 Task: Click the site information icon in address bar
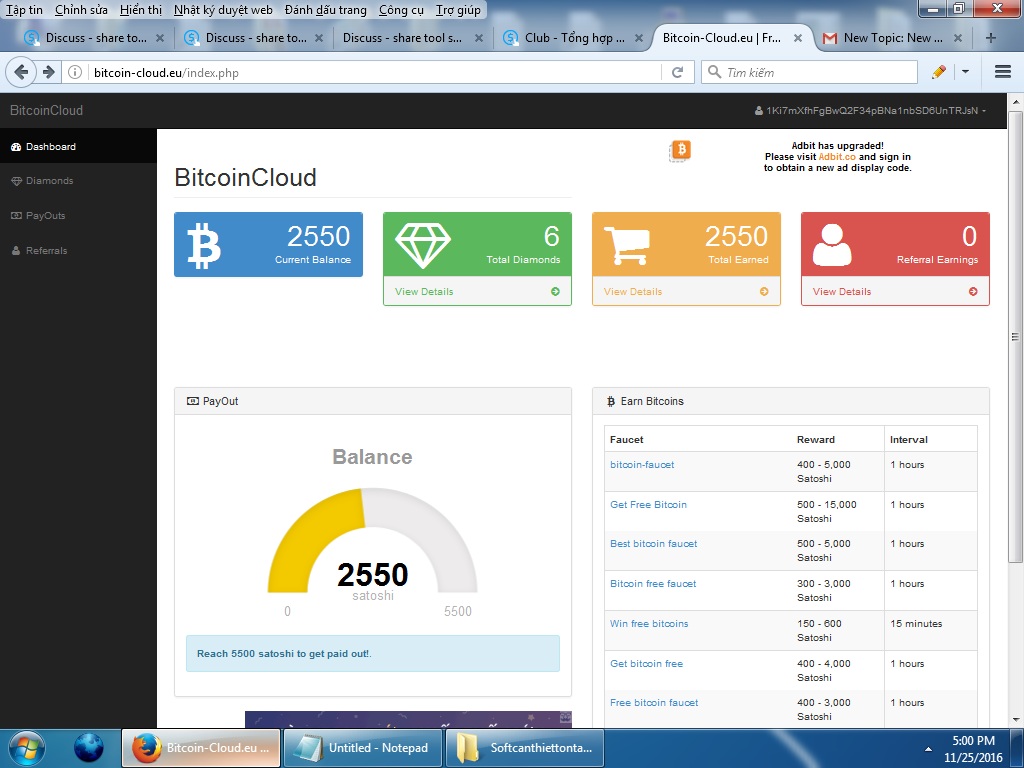coord(75,72)
